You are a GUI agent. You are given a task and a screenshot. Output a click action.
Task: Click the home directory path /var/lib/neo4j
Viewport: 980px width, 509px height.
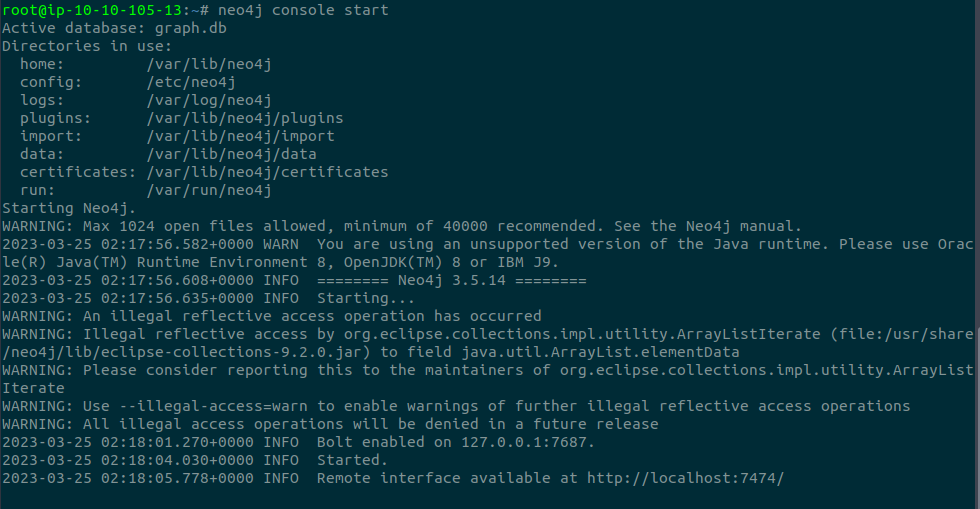coord(209,64)
